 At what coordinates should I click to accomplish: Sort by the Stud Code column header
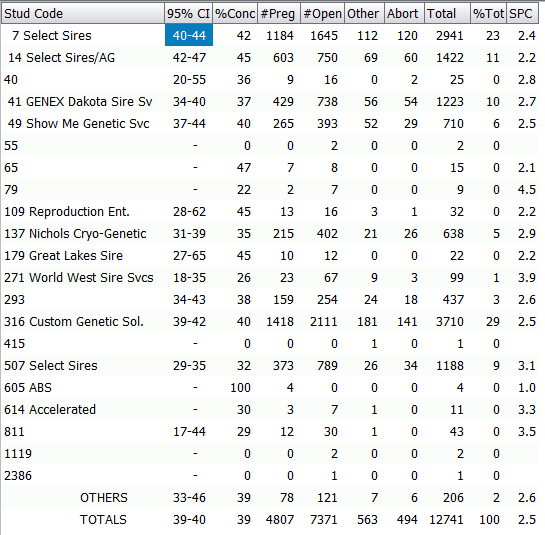[83, 14]
